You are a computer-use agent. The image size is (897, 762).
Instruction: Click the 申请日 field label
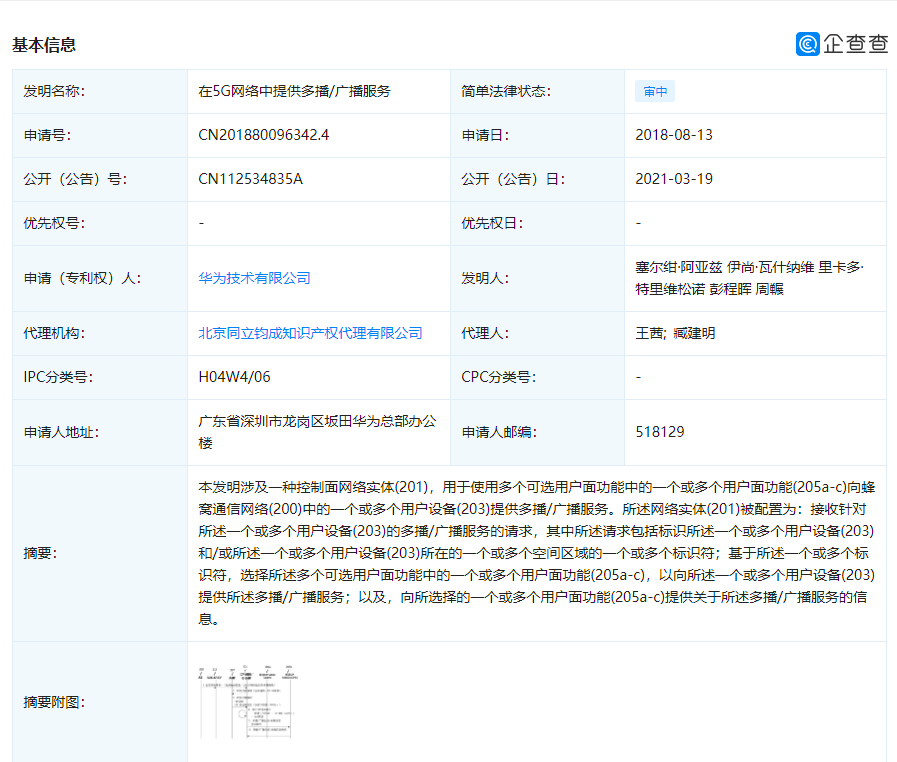click(485, 135)
